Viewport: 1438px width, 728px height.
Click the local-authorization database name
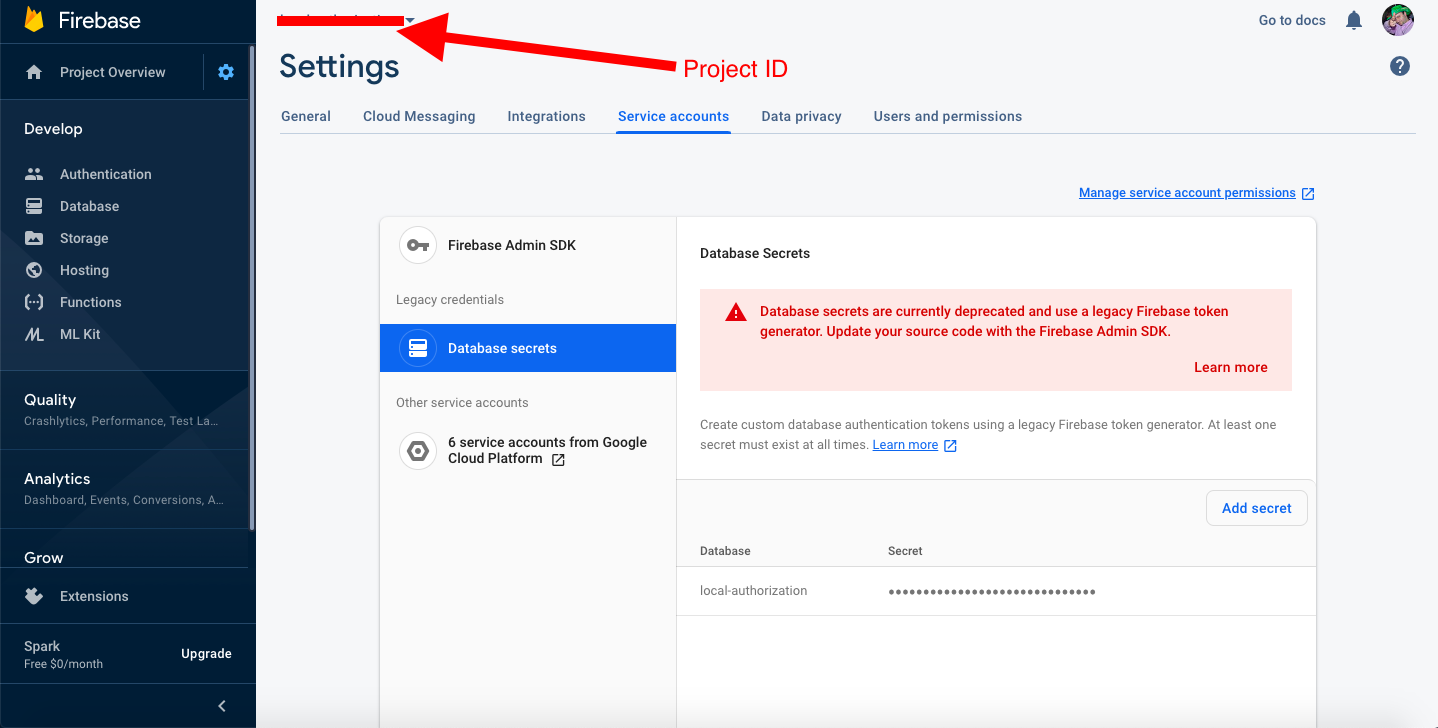click(x=753, y=591)
